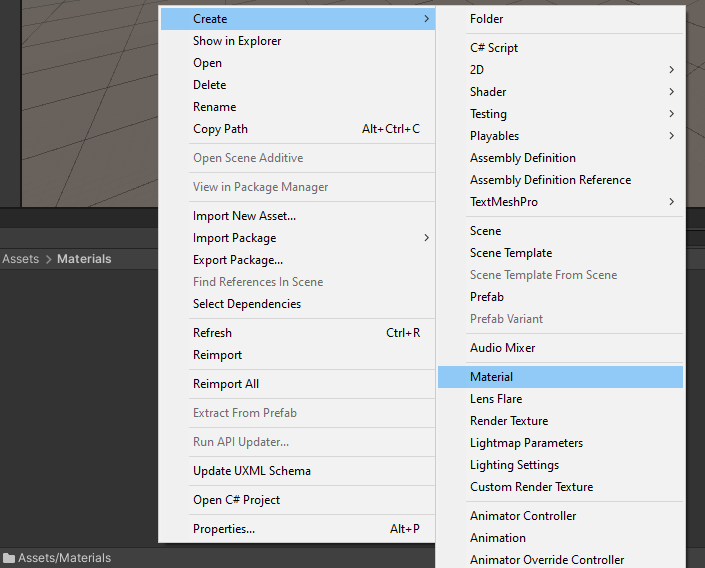Expand the 2D submenu arrow
This screenshot has height=568, width=705.
671,70
